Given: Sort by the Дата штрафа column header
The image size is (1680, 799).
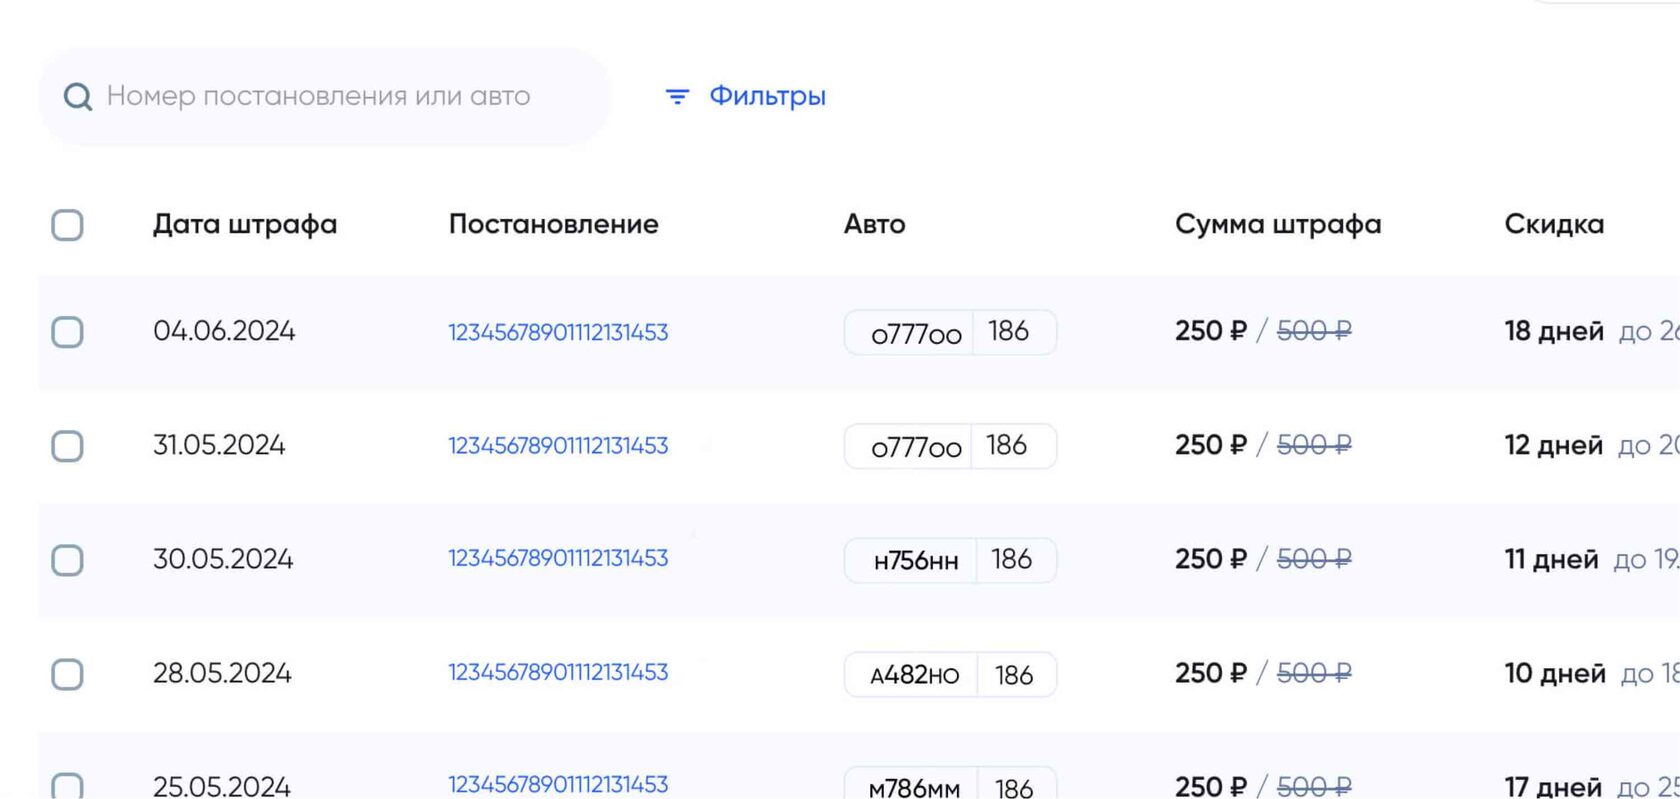Looking at the screenshot, I should pos(244,224).
